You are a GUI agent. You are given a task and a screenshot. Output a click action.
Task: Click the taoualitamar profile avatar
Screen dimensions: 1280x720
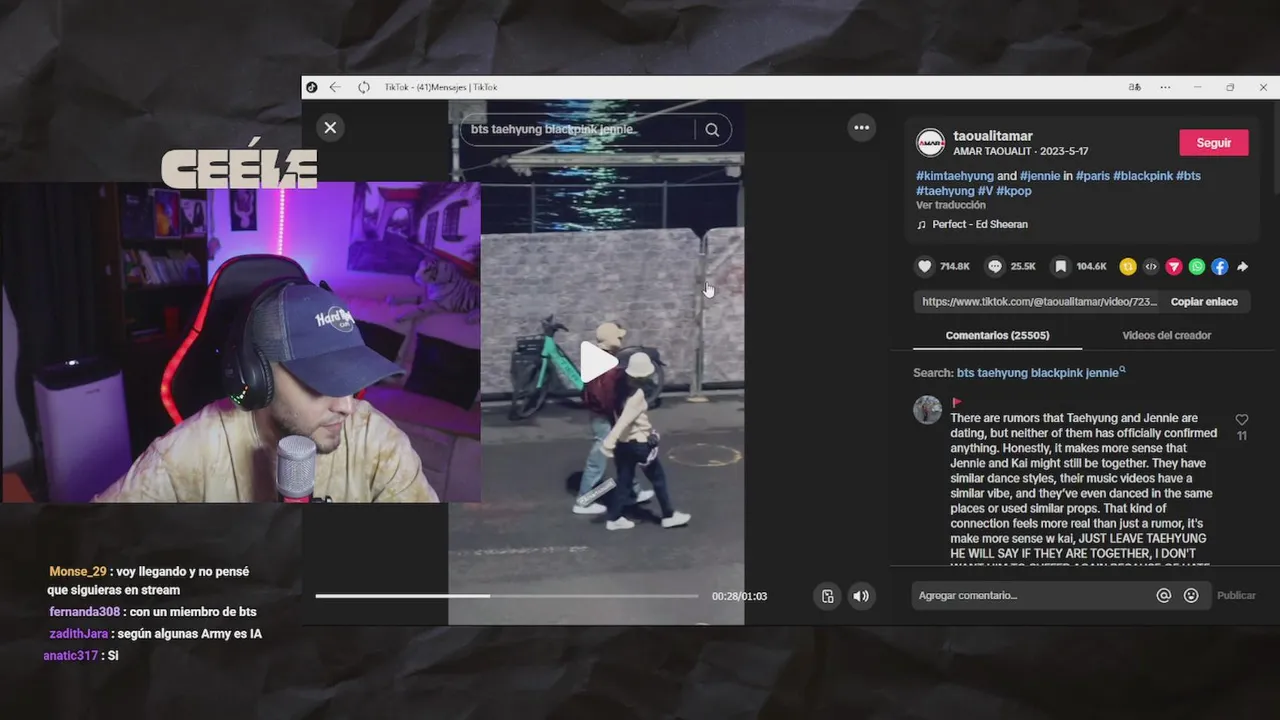(x=930, y=143)
